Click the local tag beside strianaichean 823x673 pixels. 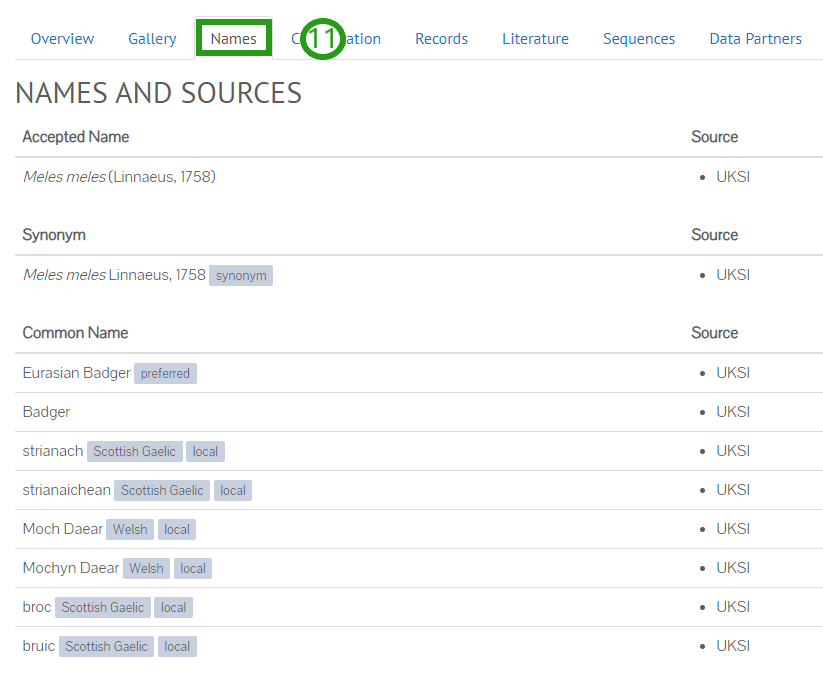coord(232,490)
